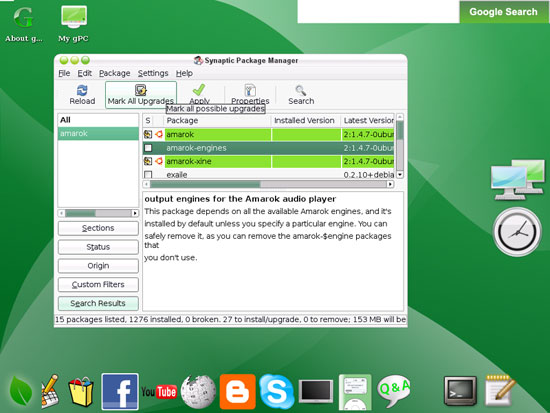Launch Skype from the dock
Image resolution: width=550 pixels, height=413 pixels.
(x=276, y=392)
